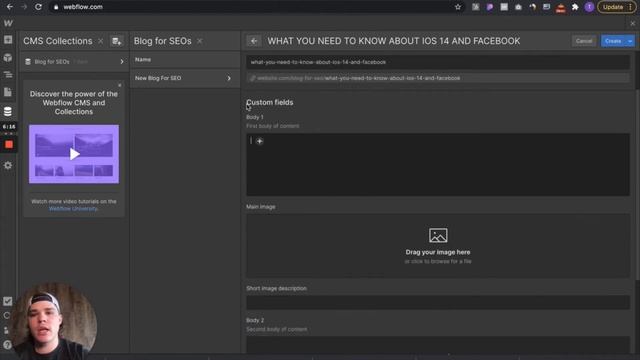Click the browser Update button
The image size is (640, 360).
[x=613, y=7]
